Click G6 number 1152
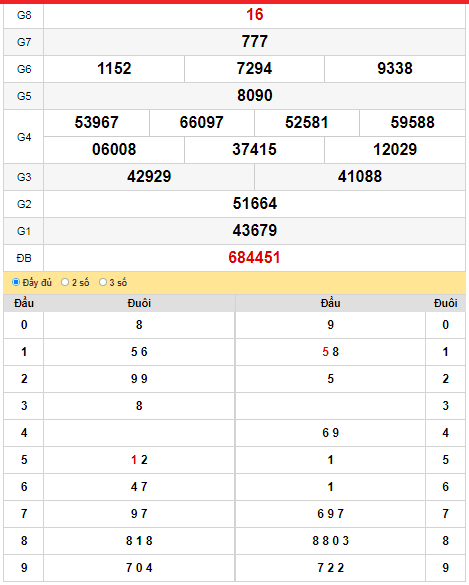This screenshot has height=585, width=469. (114, 69)
